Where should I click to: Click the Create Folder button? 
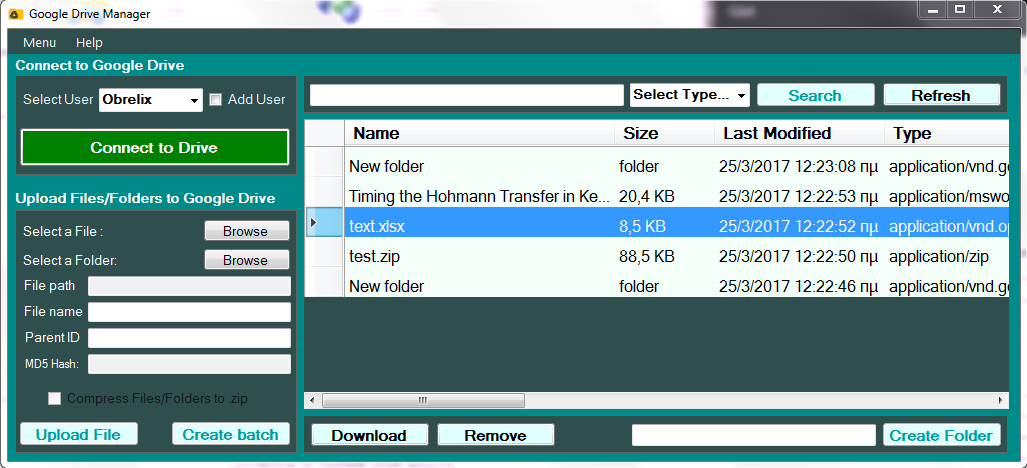[941, 435]
